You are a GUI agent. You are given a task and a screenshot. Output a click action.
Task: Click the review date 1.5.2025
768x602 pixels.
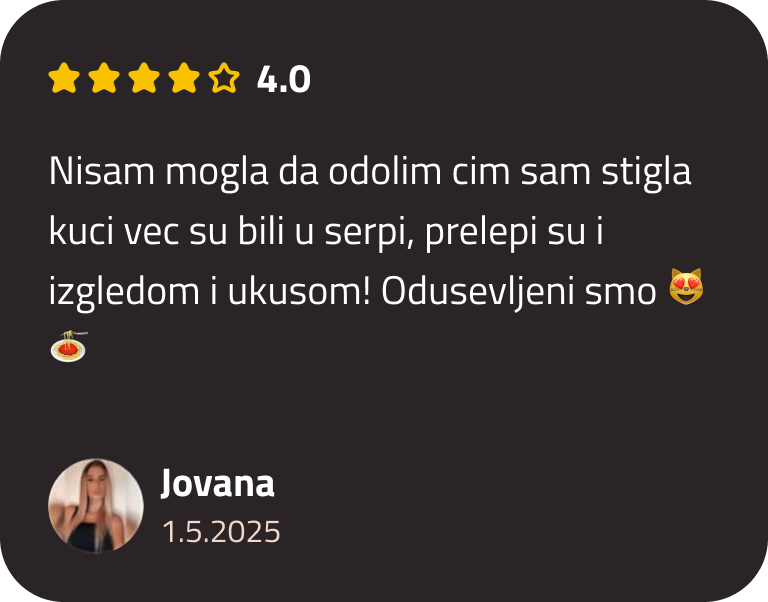tap(221, 532)
